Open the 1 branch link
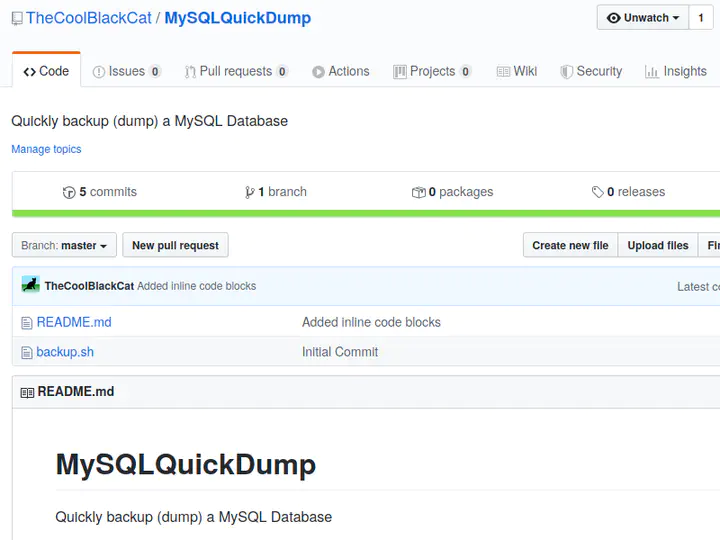This screenshot has width=720, height=540. [276, 192]
